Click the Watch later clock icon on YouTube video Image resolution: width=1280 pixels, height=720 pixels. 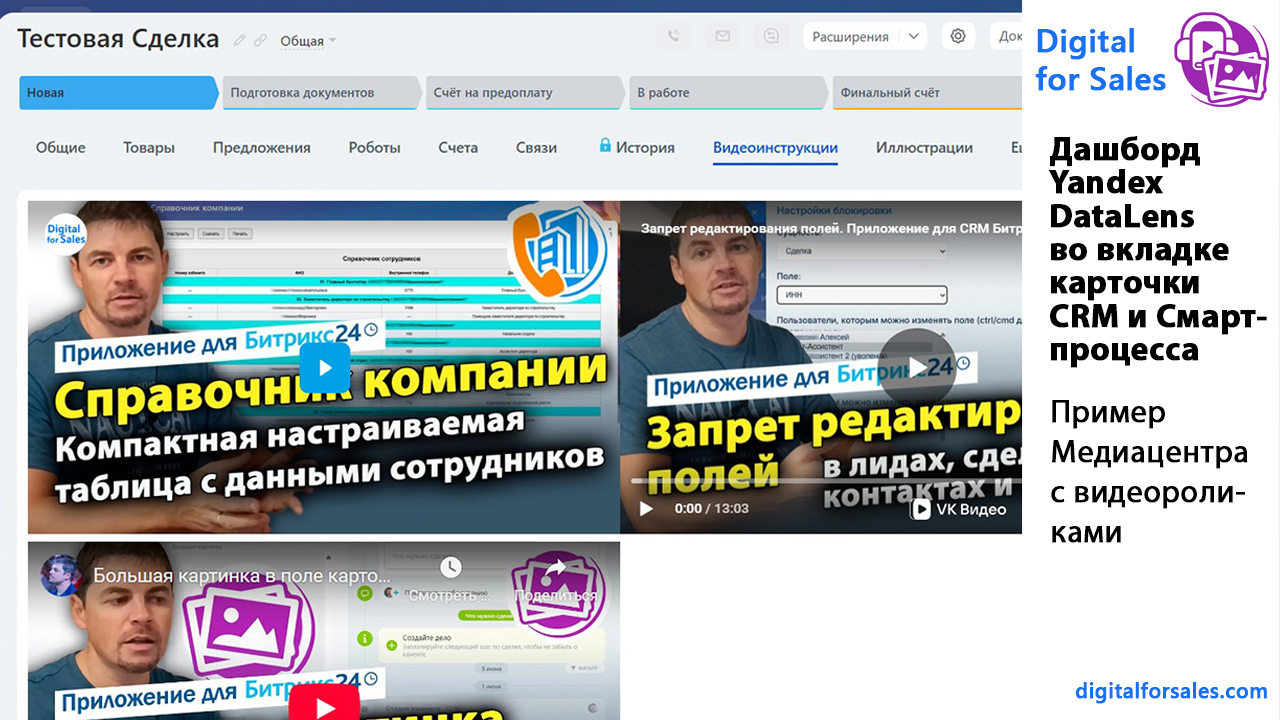point(451,568)
